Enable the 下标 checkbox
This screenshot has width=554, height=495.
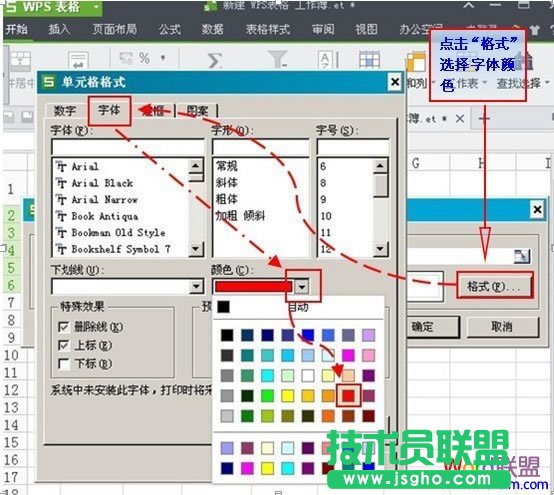64,364
